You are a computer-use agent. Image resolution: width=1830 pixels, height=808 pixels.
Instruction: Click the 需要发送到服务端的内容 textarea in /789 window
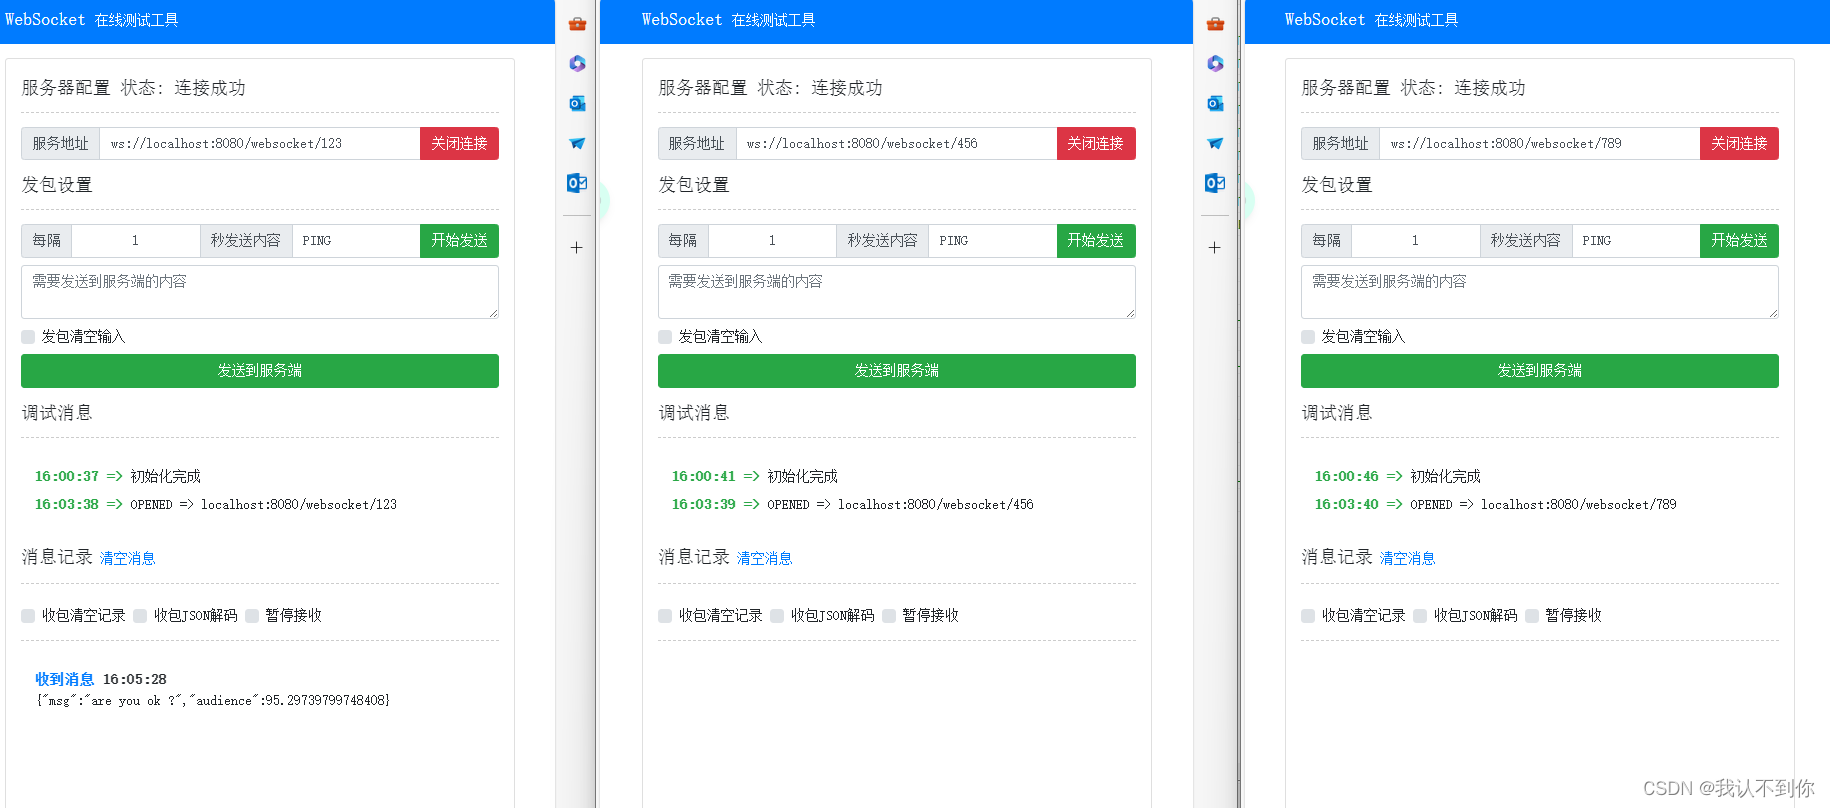point(1540,292)
